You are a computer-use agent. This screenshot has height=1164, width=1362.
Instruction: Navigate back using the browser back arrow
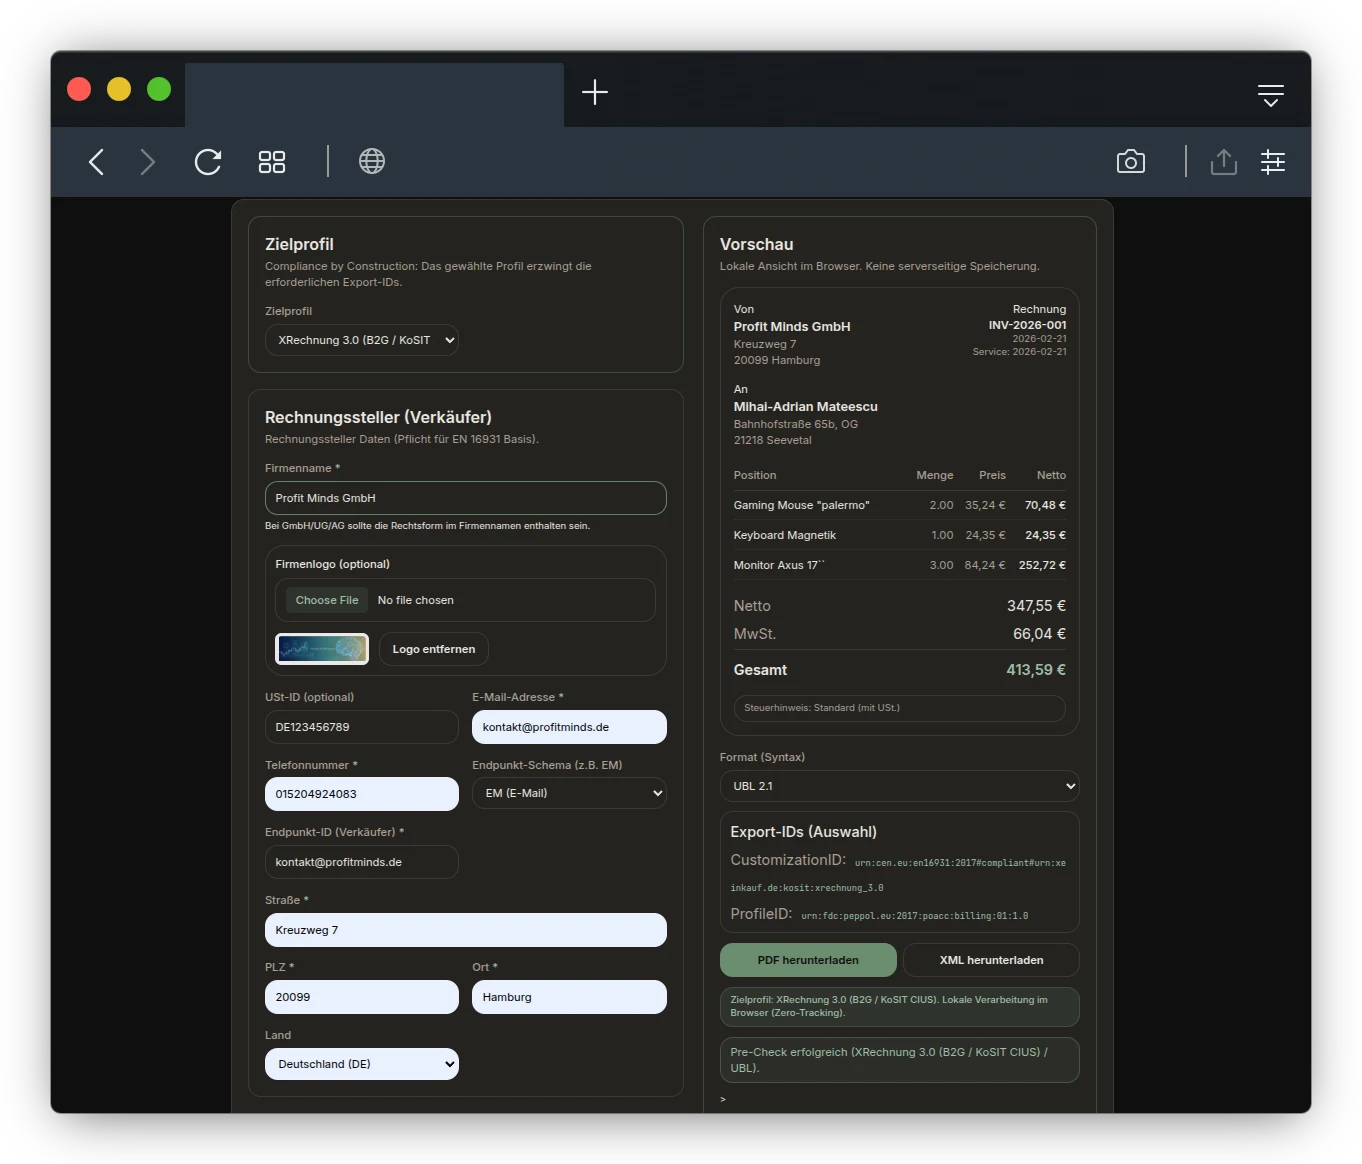96,161
